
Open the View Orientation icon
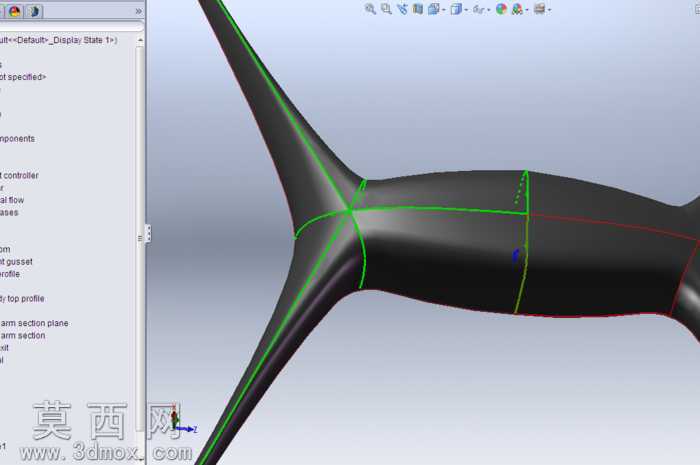pyautogui.click(x=433, y=9)
